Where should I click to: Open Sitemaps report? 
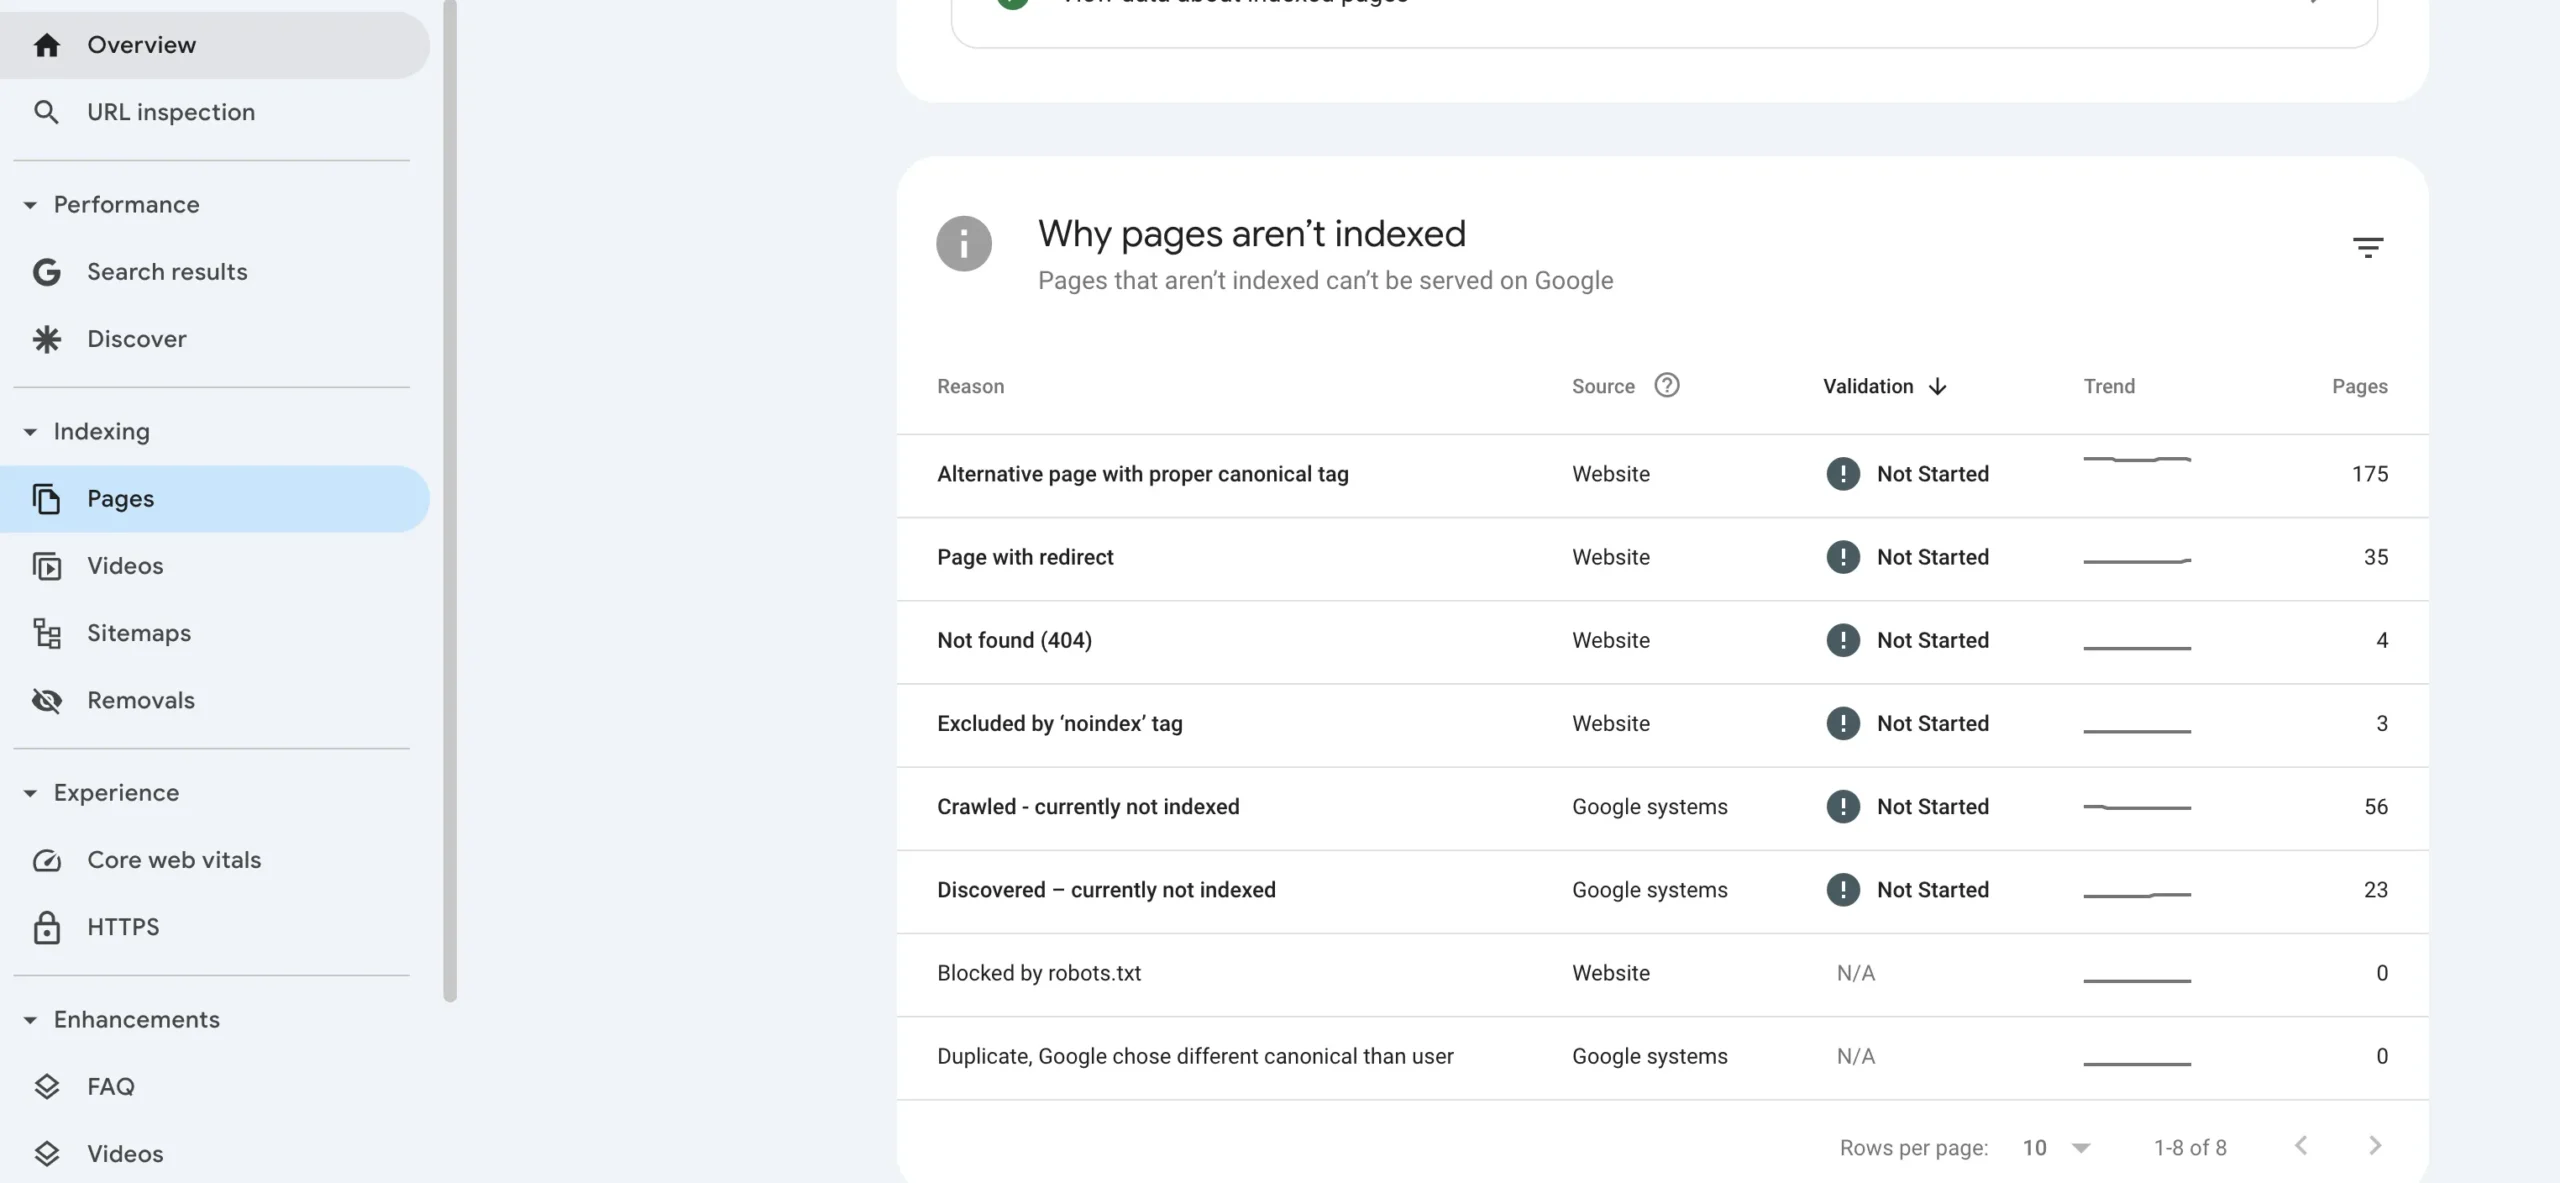click(x=215, y=633)
